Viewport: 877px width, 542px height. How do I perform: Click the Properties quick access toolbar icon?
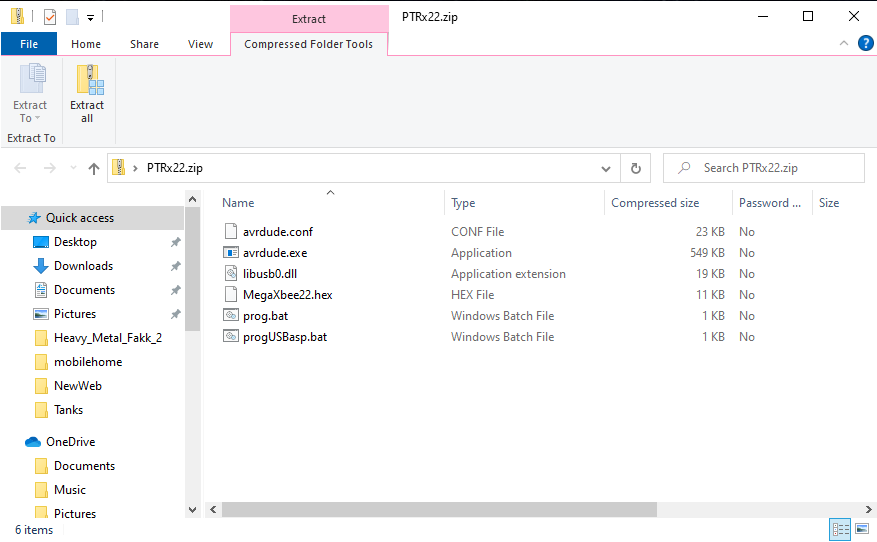pos(50,17)
